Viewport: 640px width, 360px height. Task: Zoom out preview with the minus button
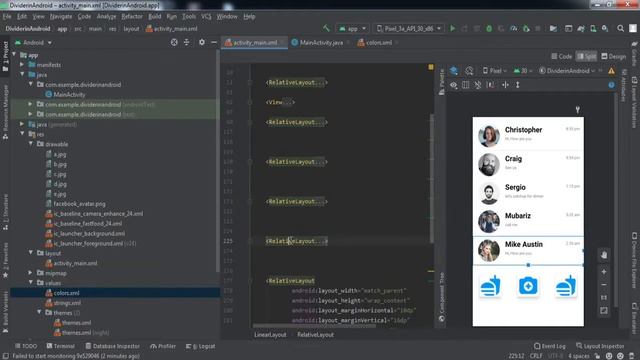click(604, 285)
